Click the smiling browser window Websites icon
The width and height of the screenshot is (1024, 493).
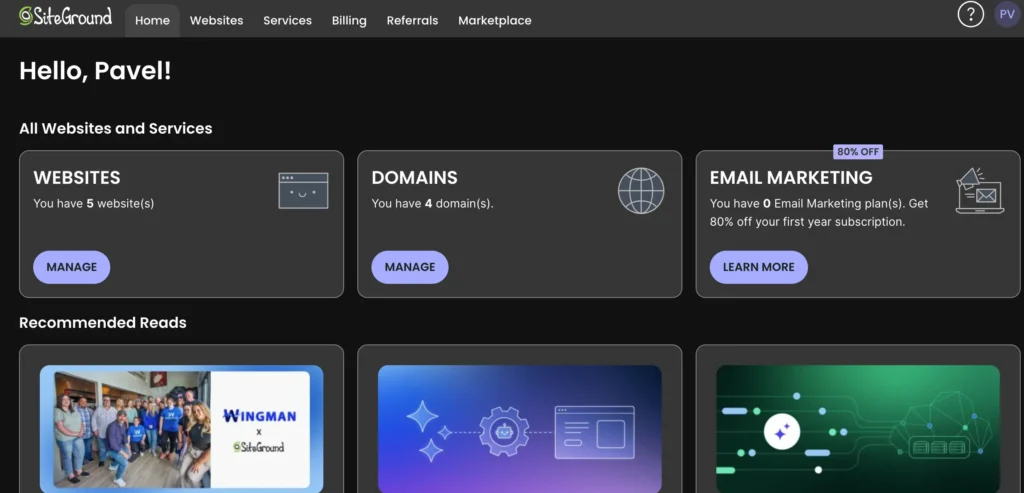[x=303, y=191]
